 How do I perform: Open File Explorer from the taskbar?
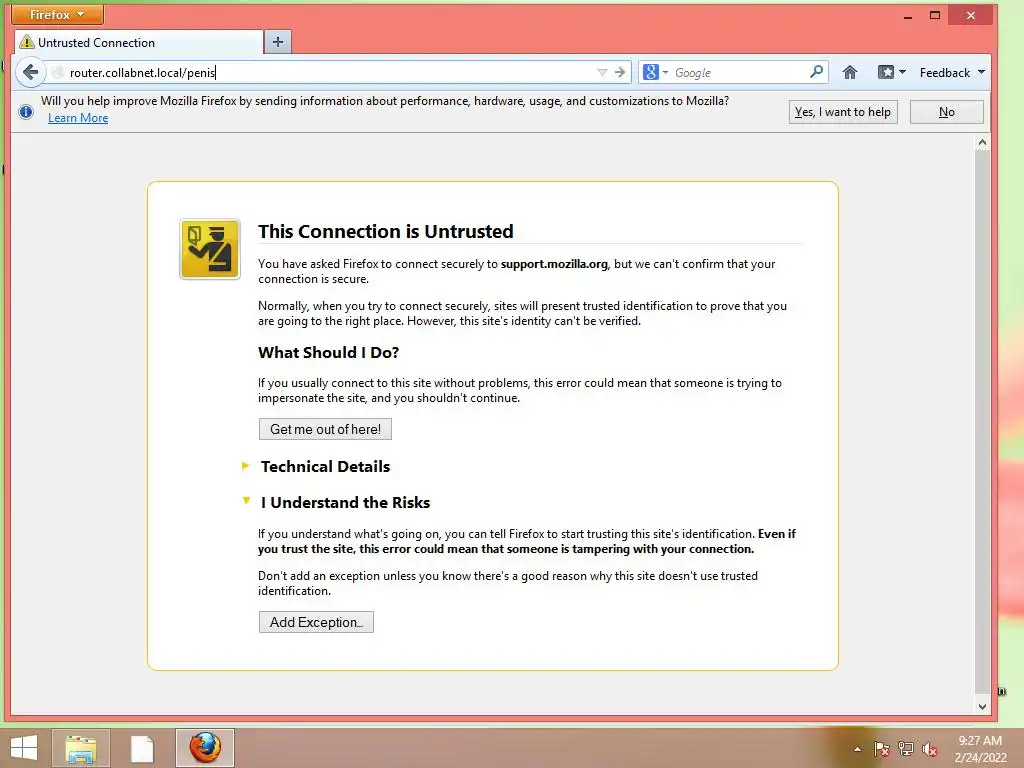[x=80, y=748]
